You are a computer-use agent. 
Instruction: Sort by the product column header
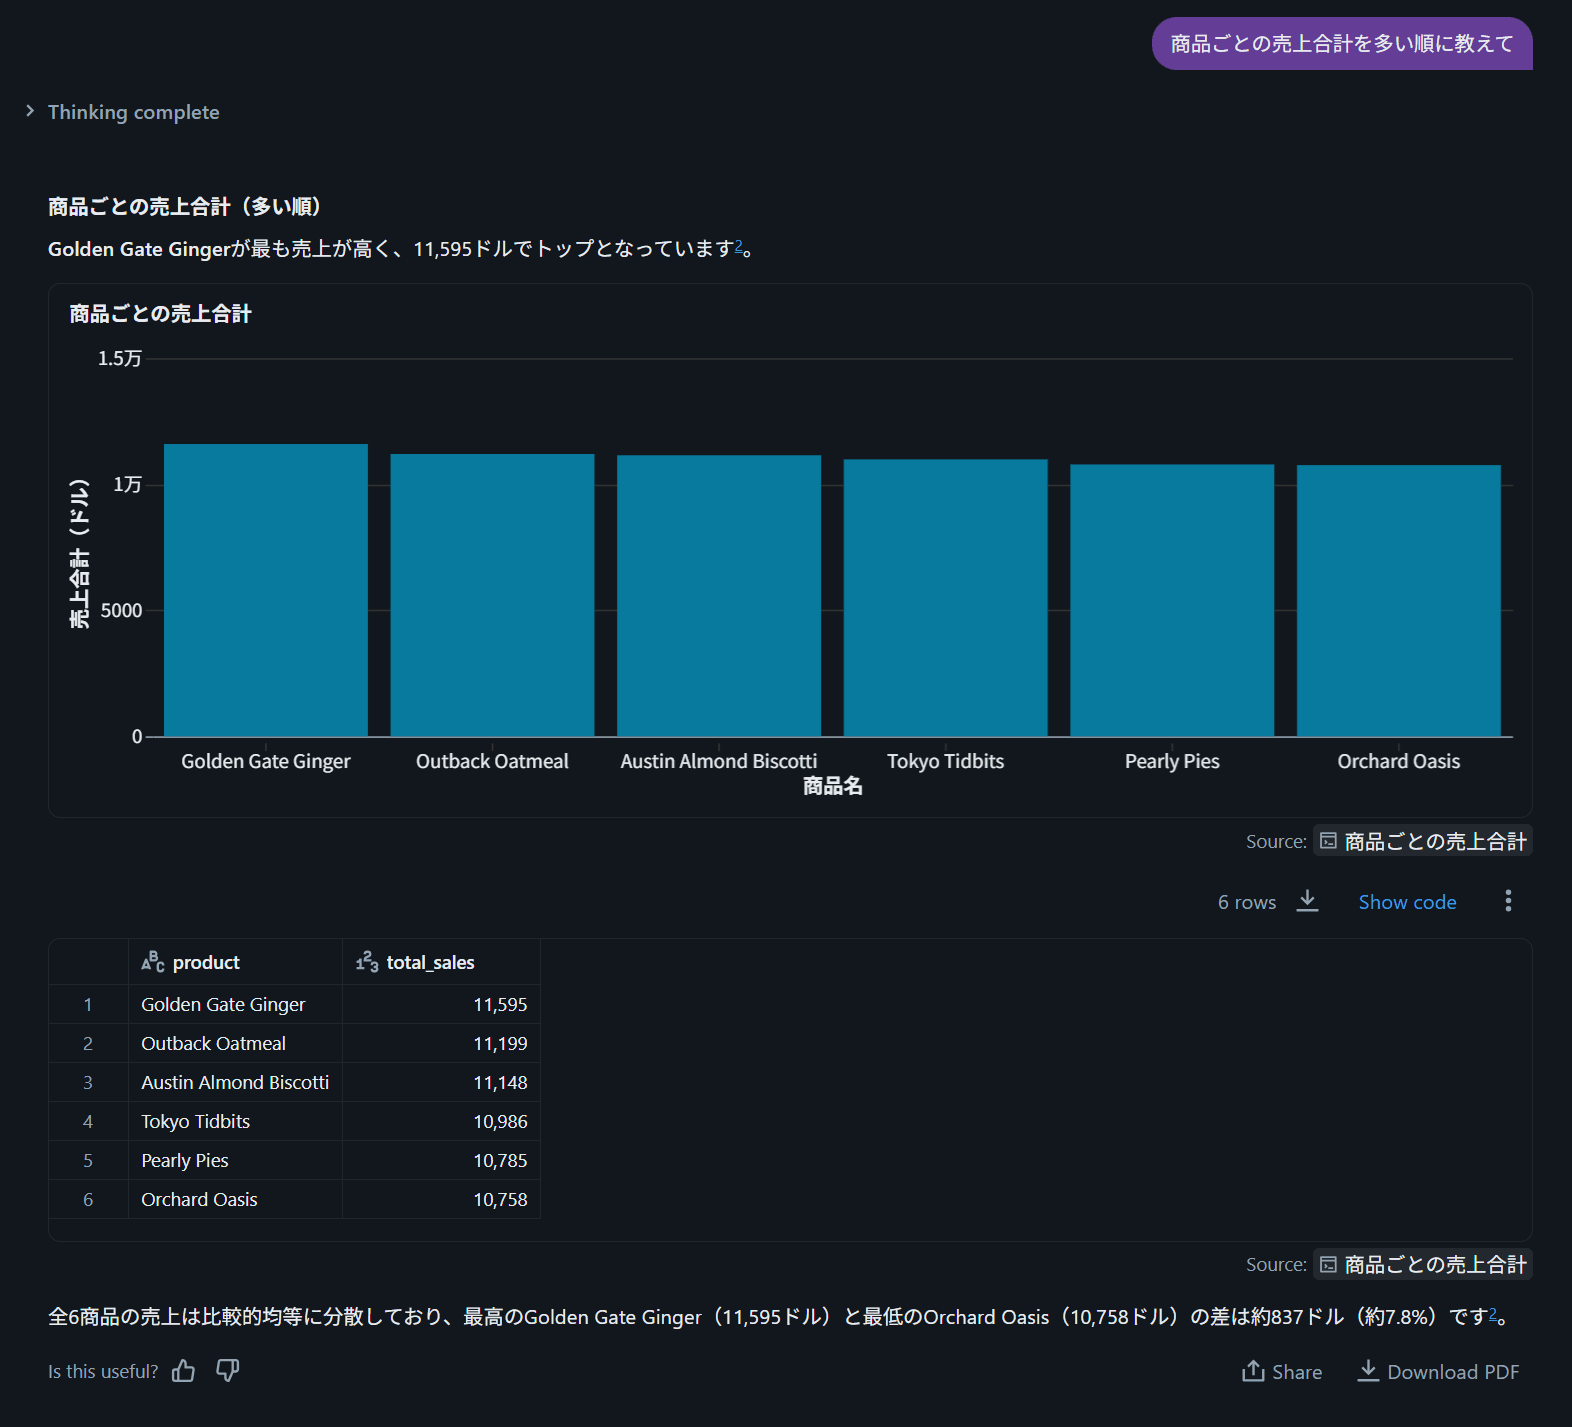tap(206, 962)
